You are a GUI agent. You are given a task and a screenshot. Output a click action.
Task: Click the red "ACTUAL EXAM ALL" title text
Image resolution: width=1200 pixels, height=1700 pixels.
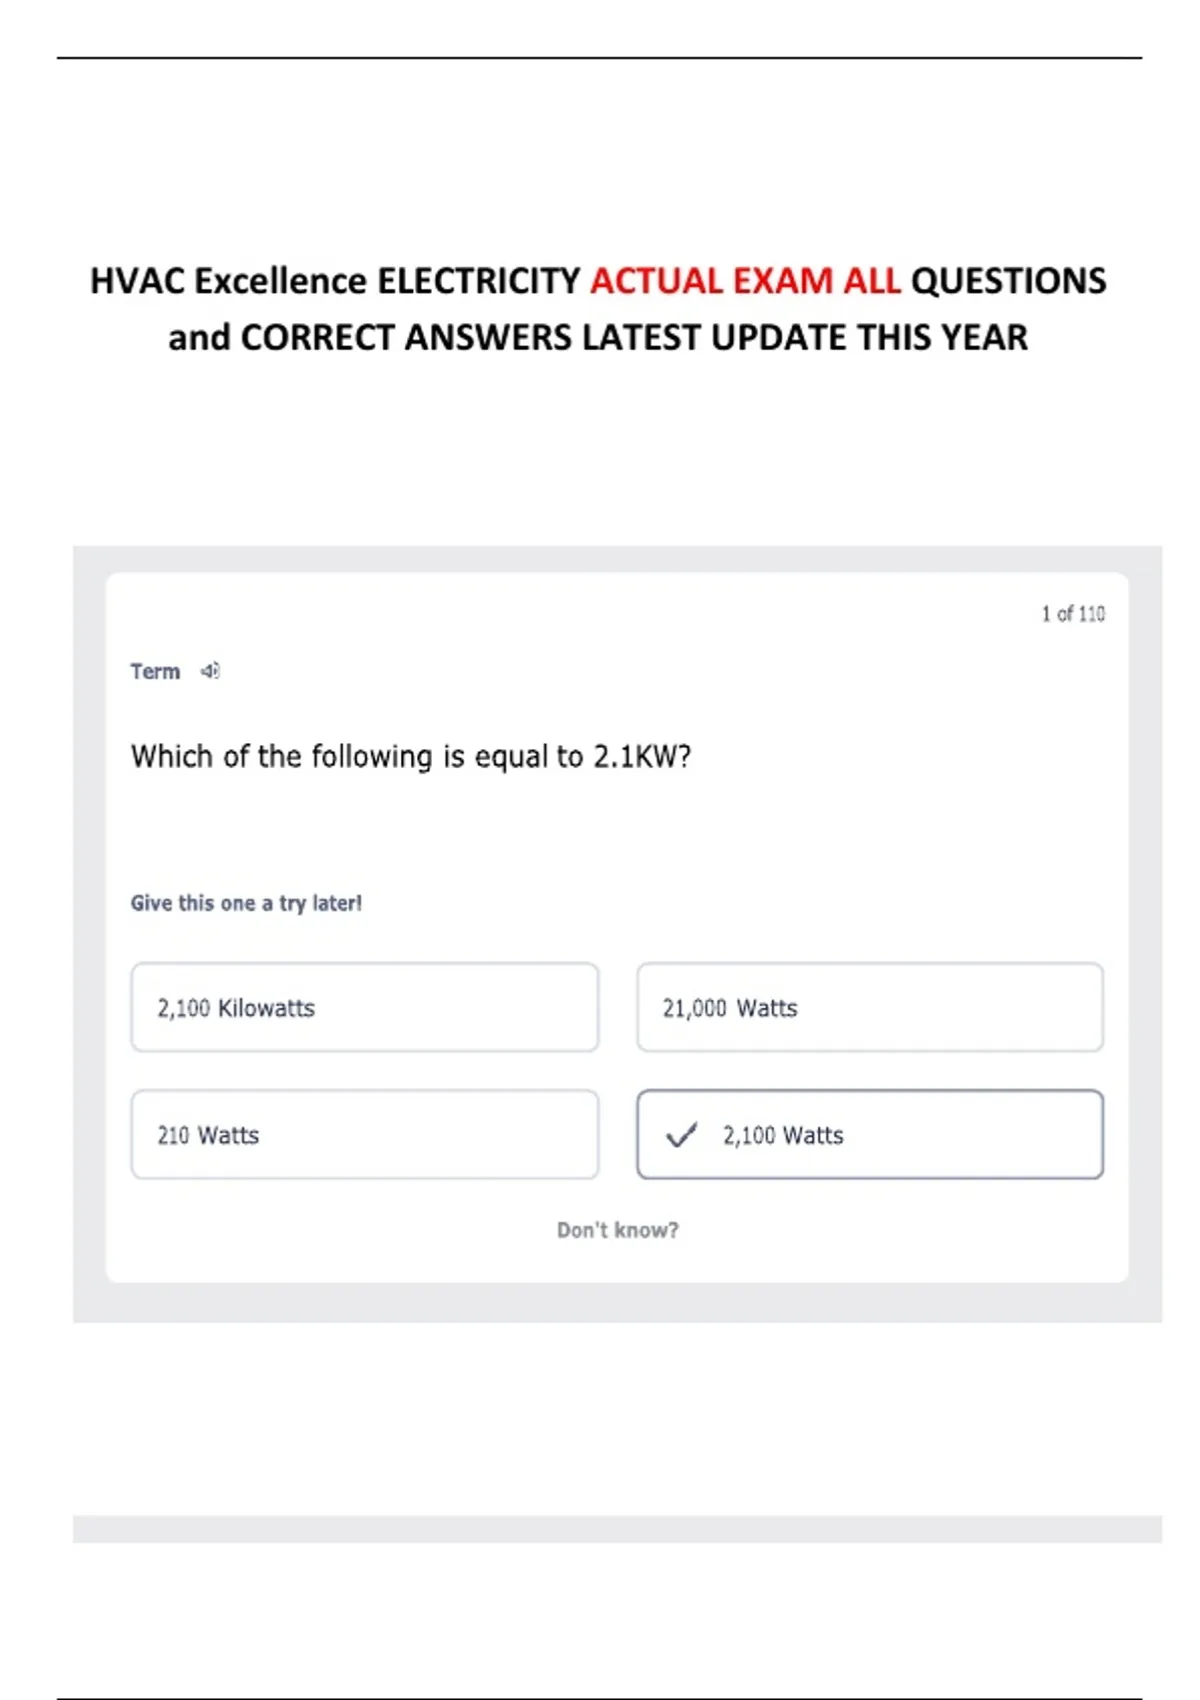point(745,281)
